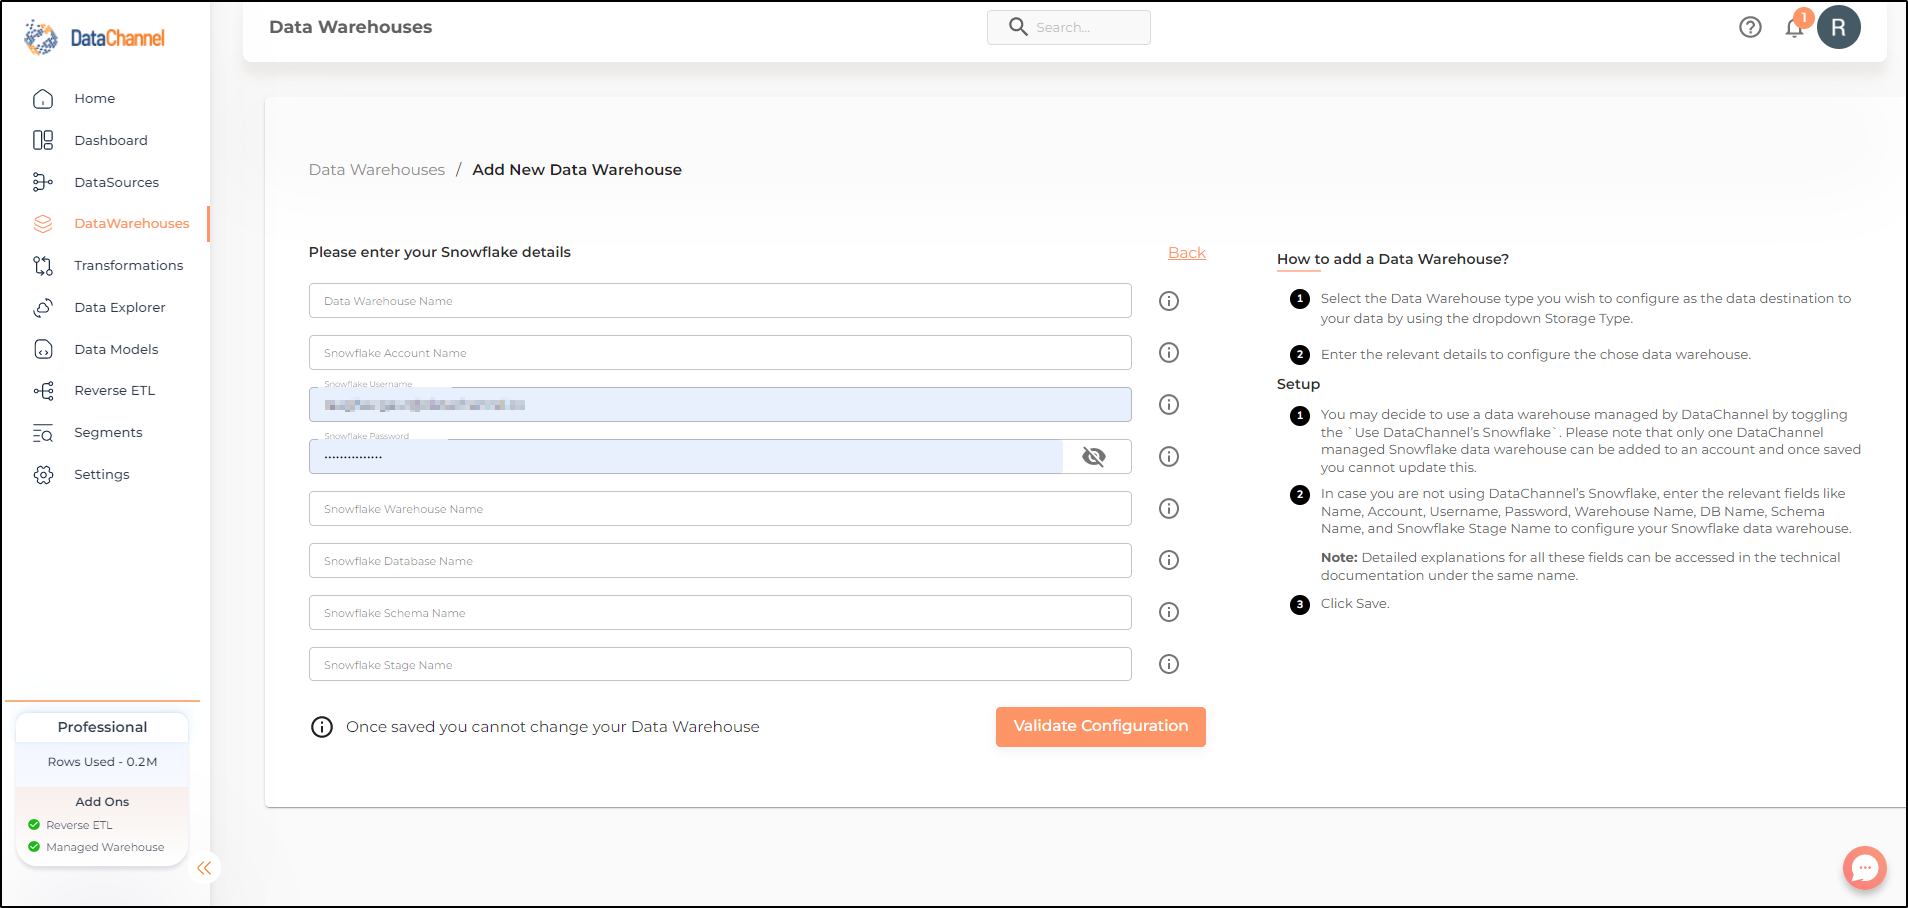Click 'Add New Data Warehouse' breadcrumb text

(x=577, y=170)
